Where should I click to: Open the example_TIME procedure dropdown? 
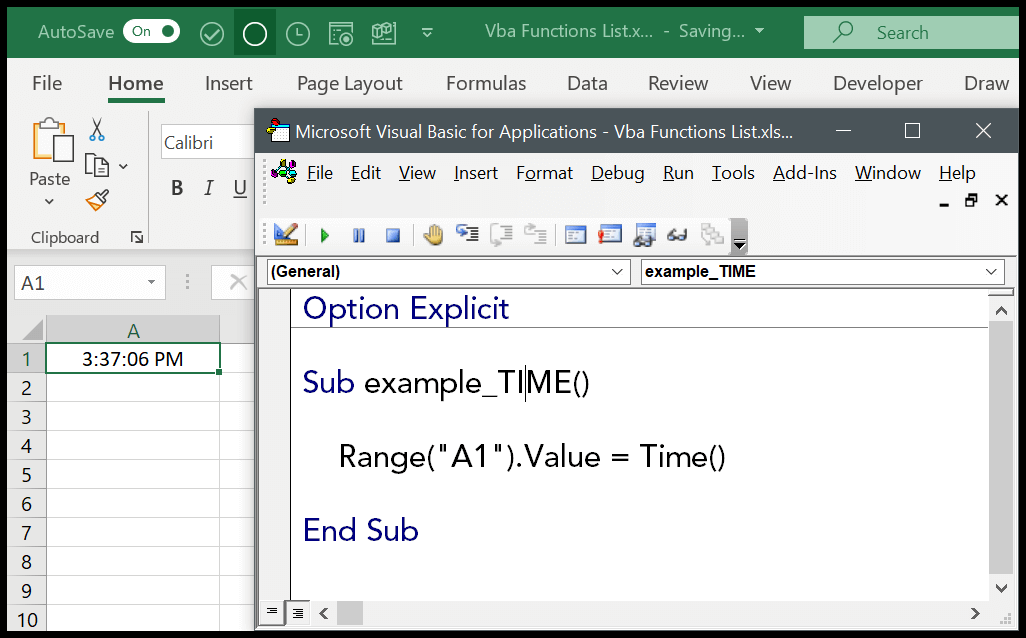pos(820,271)
